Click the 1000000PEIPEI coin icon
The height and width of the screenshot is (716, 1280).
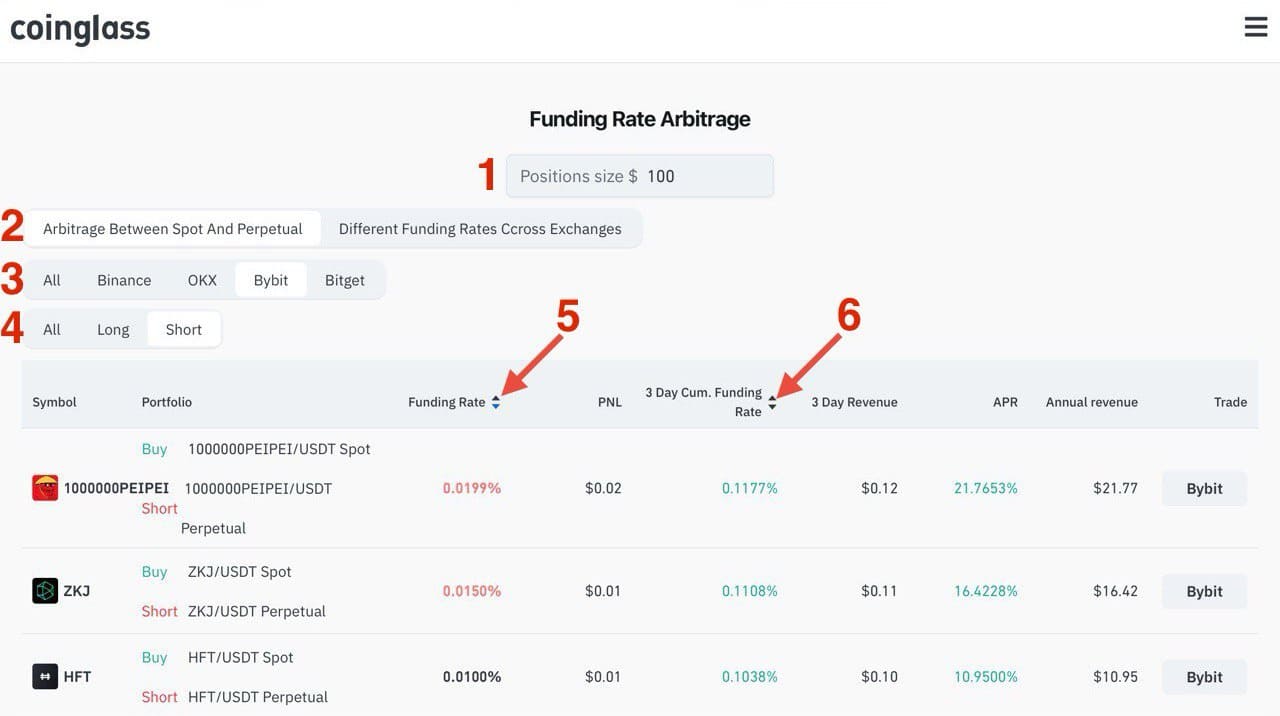click(45, 488)
